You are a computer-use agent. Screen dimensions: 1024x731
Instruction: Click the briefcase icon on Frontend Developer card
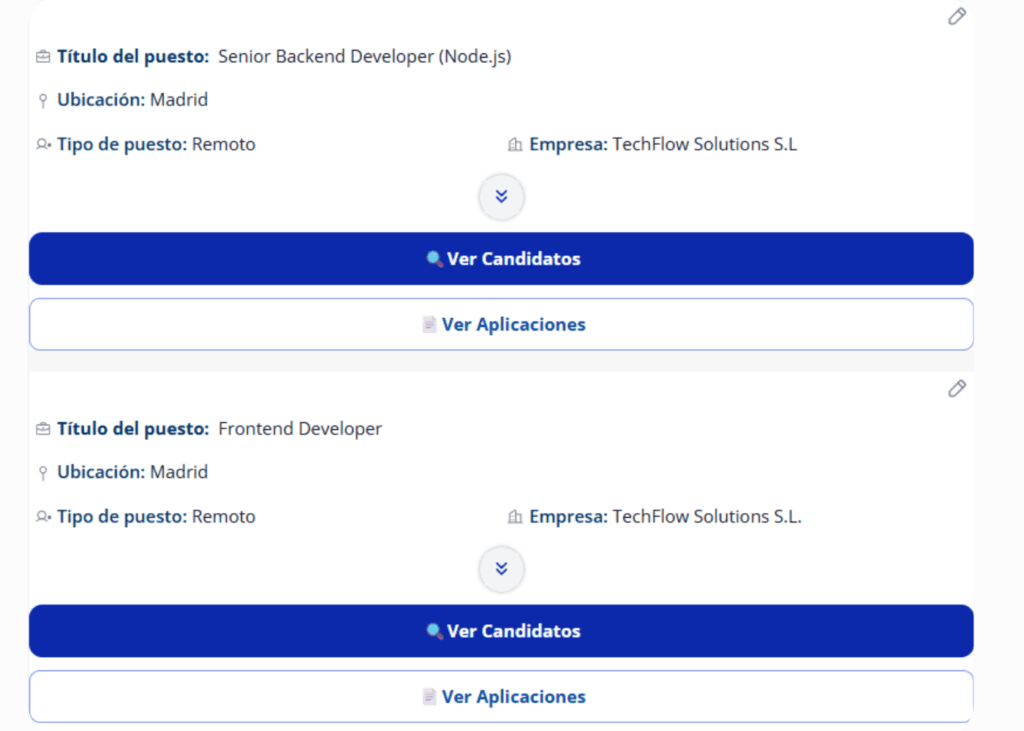(42, 428)
